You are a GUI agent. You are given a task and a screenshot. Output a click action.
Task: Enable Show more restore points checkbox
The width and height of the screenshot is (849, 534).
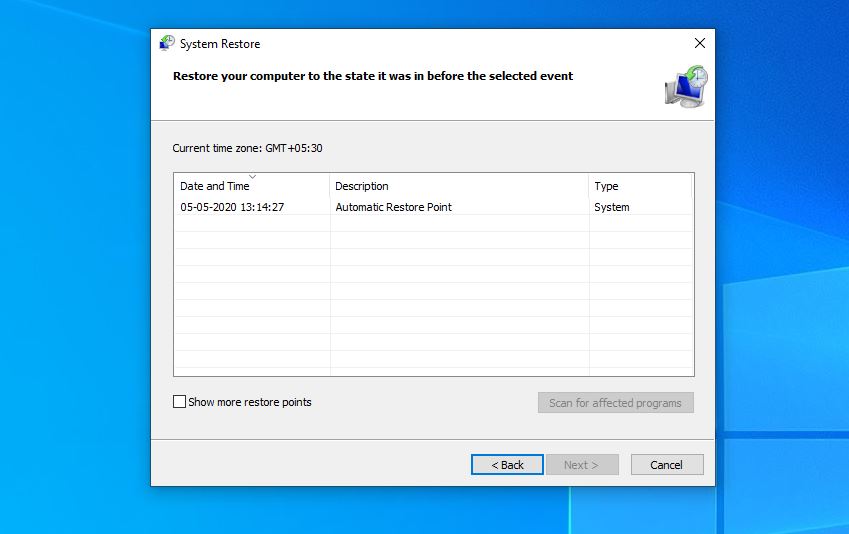pos(179,402)
